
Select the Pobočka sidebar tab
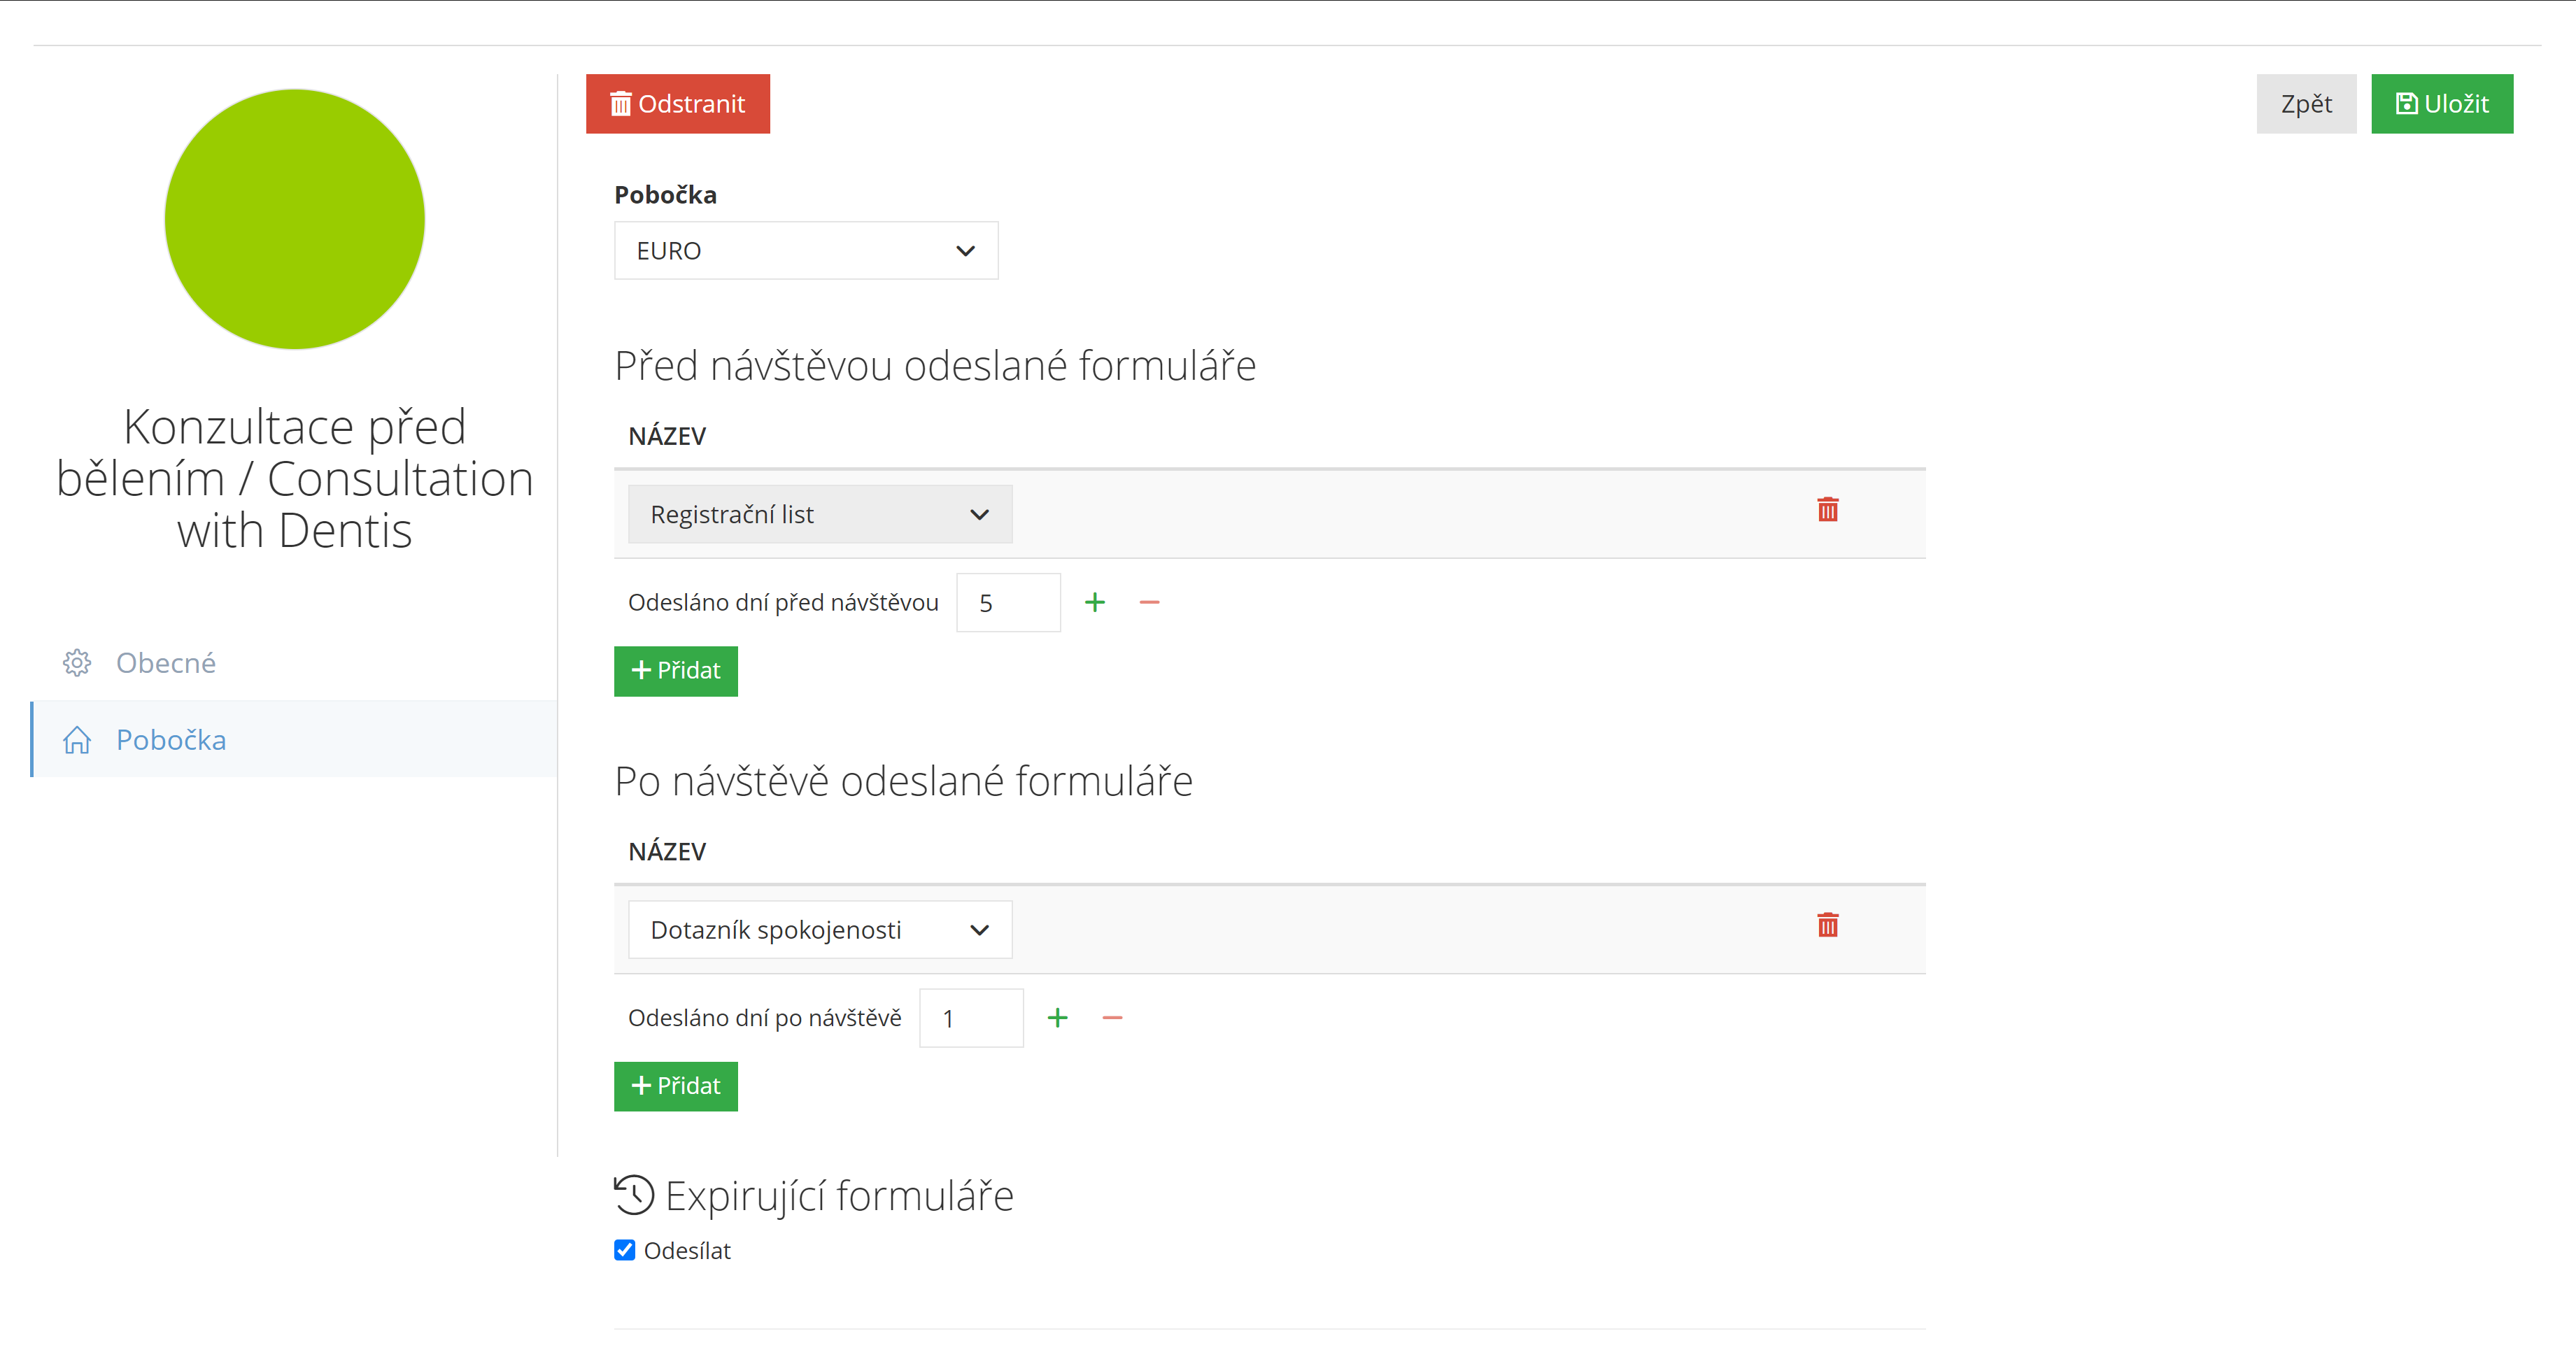click(171, 740)
